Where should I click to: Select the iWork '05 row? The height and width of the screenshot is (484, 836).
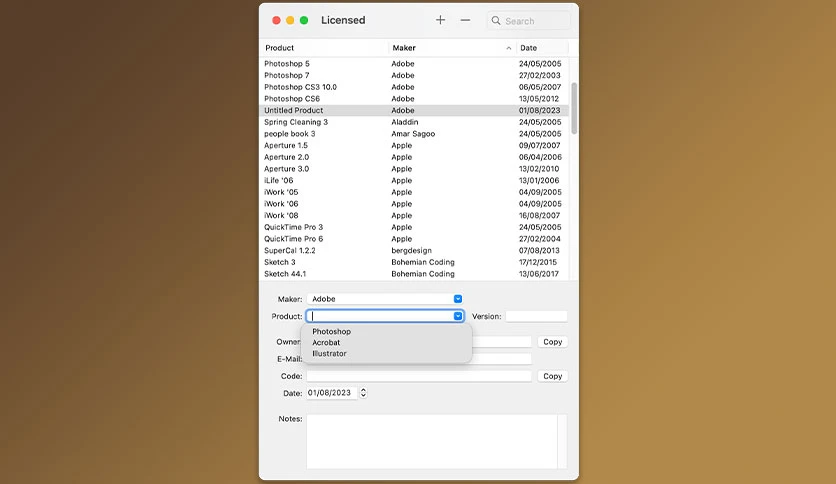[x=414, y=192]
